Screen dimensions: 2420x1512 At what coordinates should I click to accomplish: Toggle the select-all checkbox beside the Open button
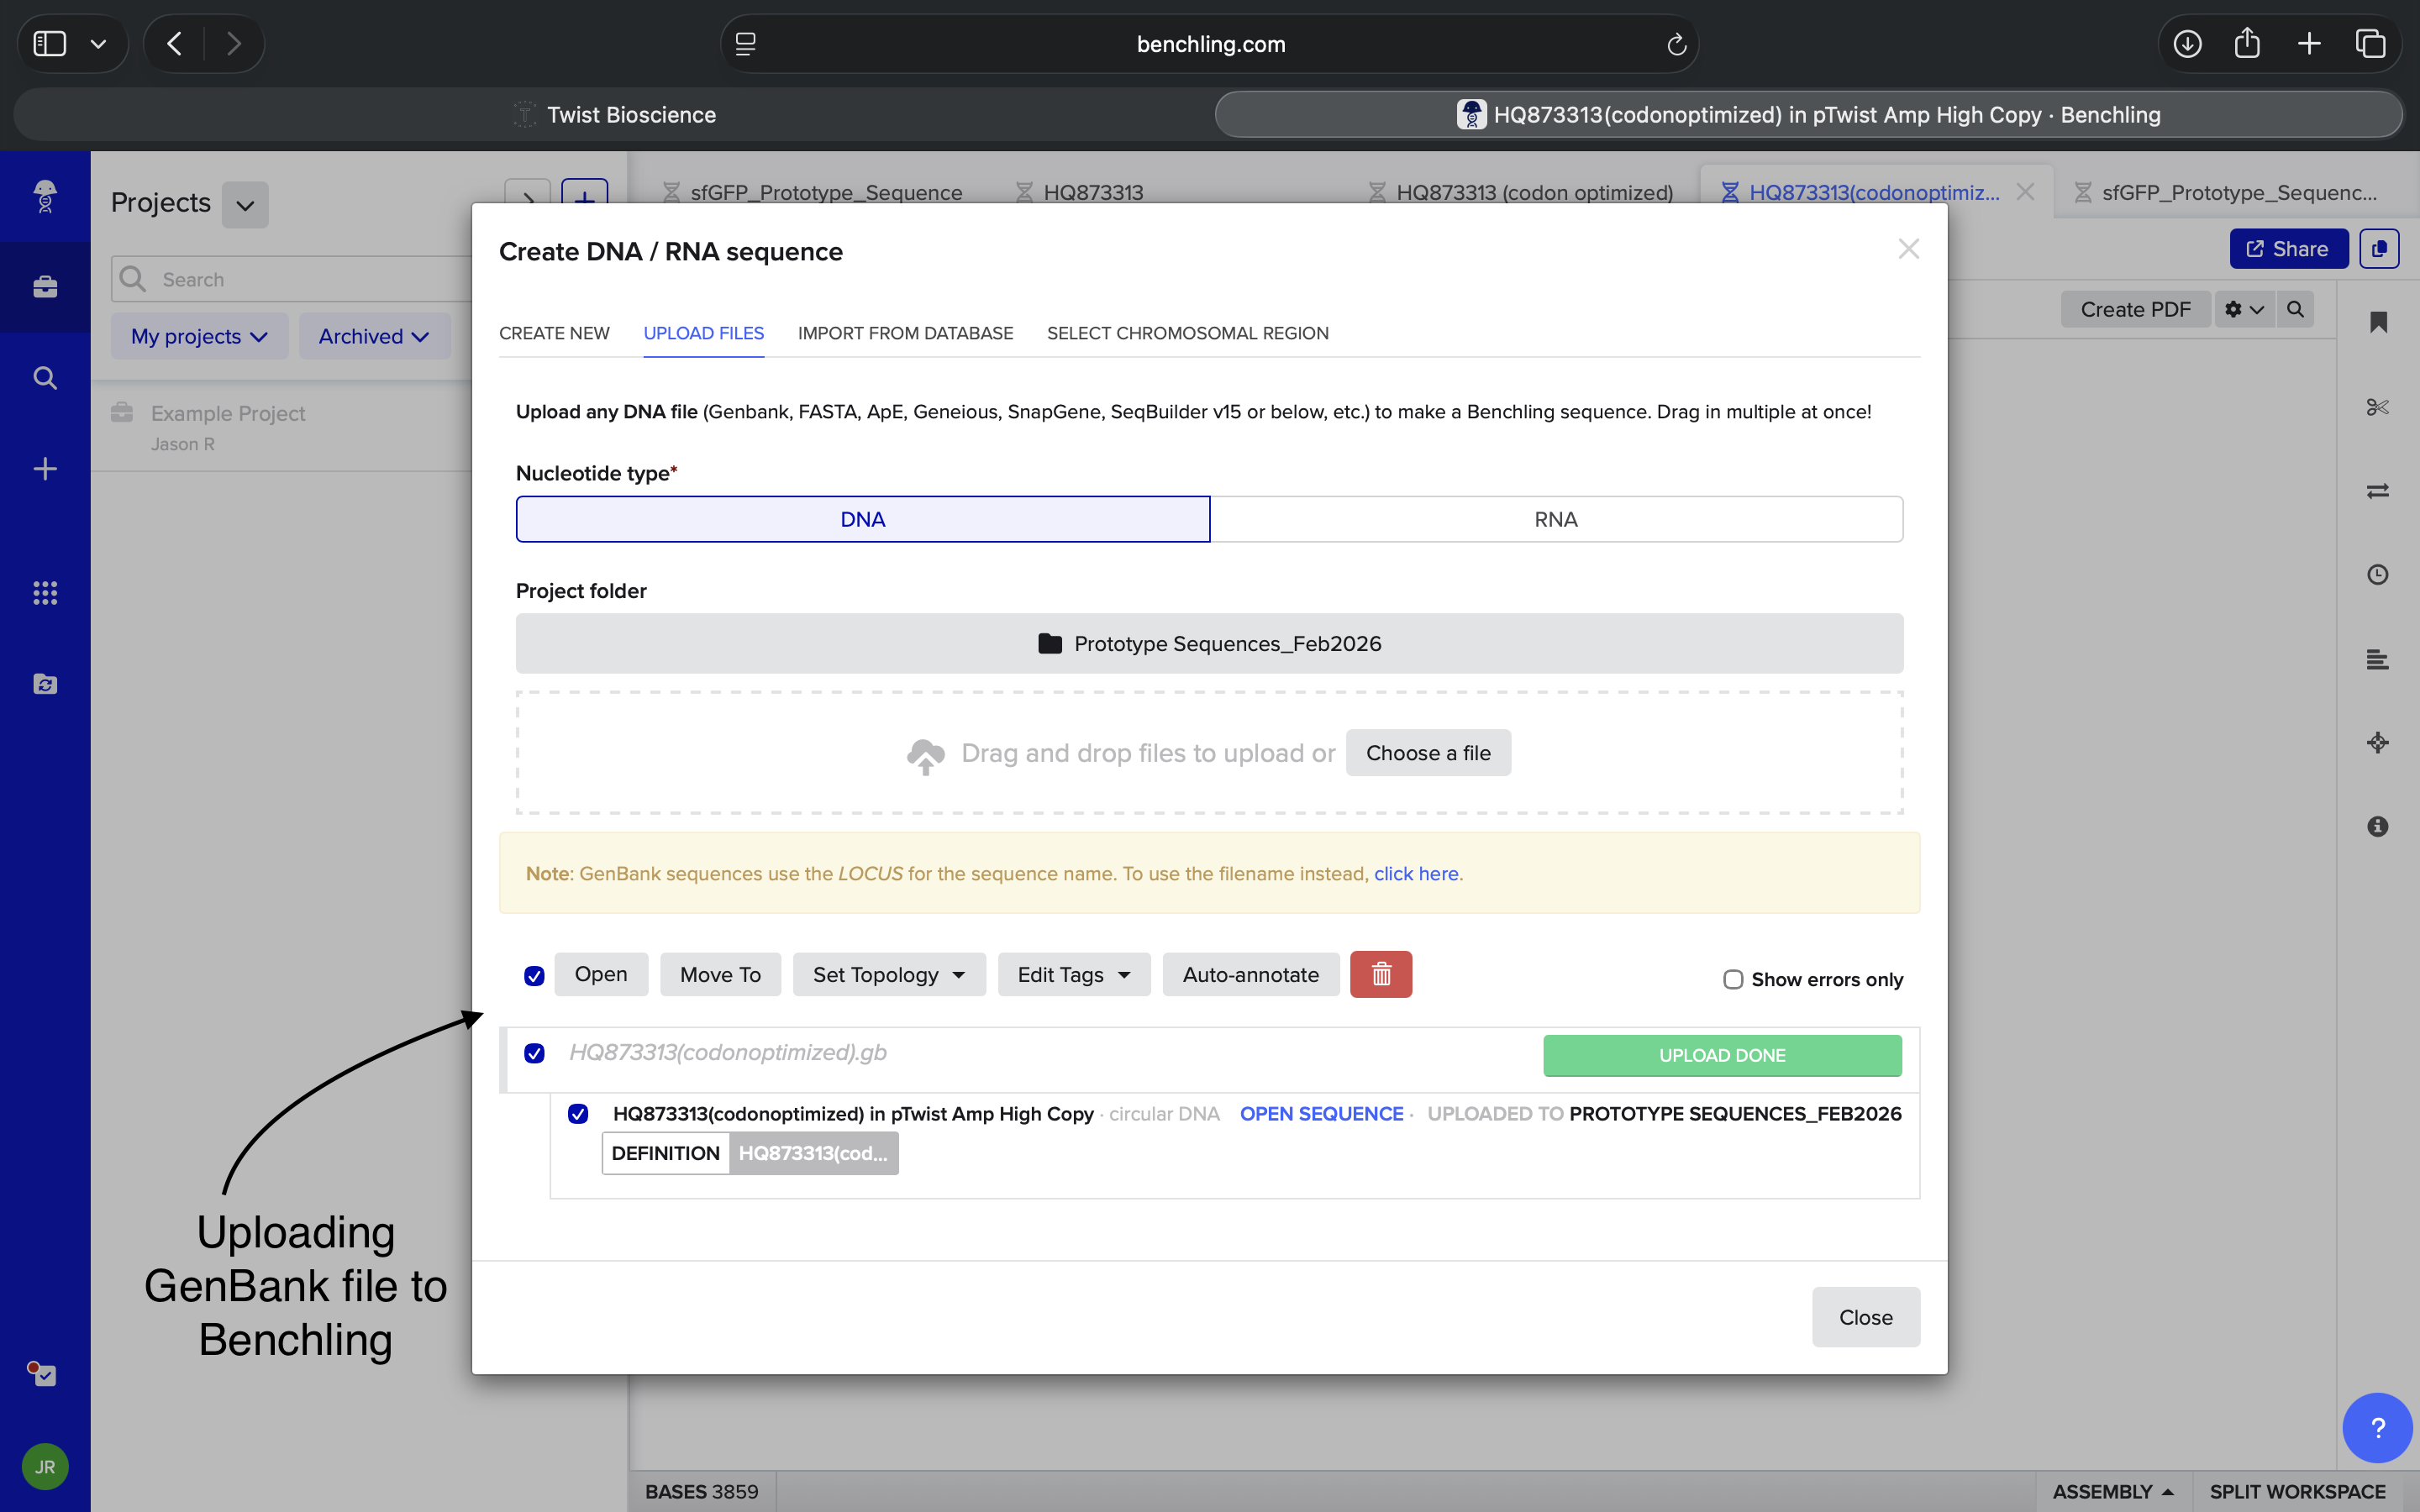point(534,975)
